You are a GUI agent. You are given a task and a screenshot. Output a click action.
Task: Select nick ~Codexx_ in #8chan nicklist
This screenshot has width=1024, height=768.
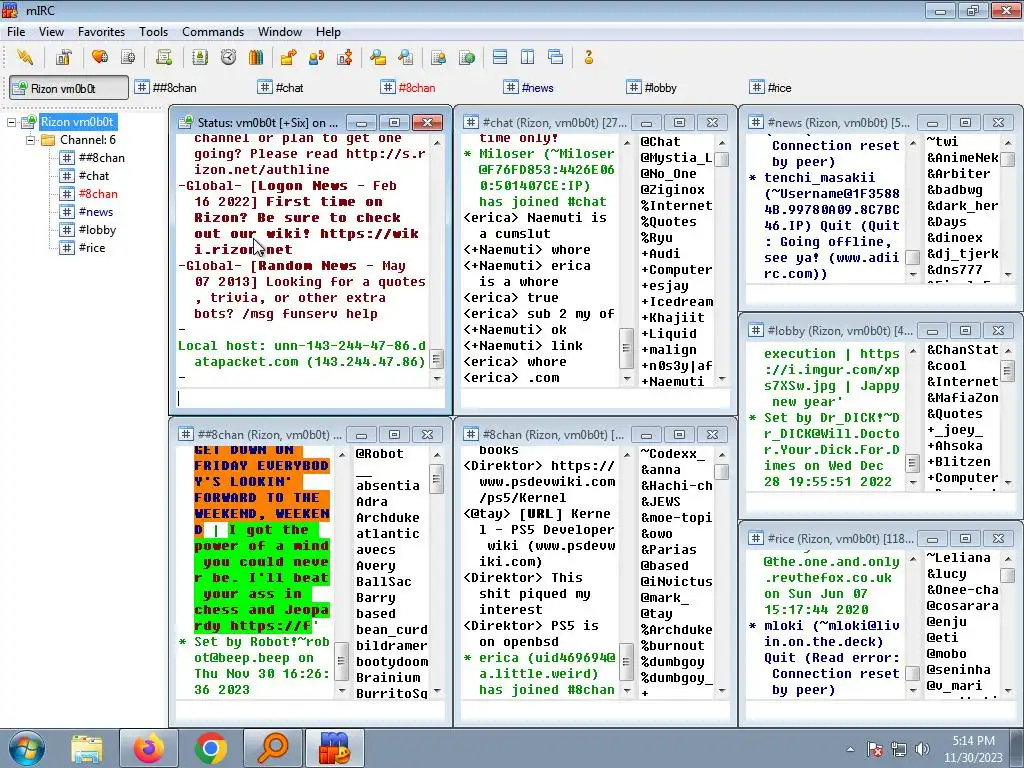[x=672, y=453]
